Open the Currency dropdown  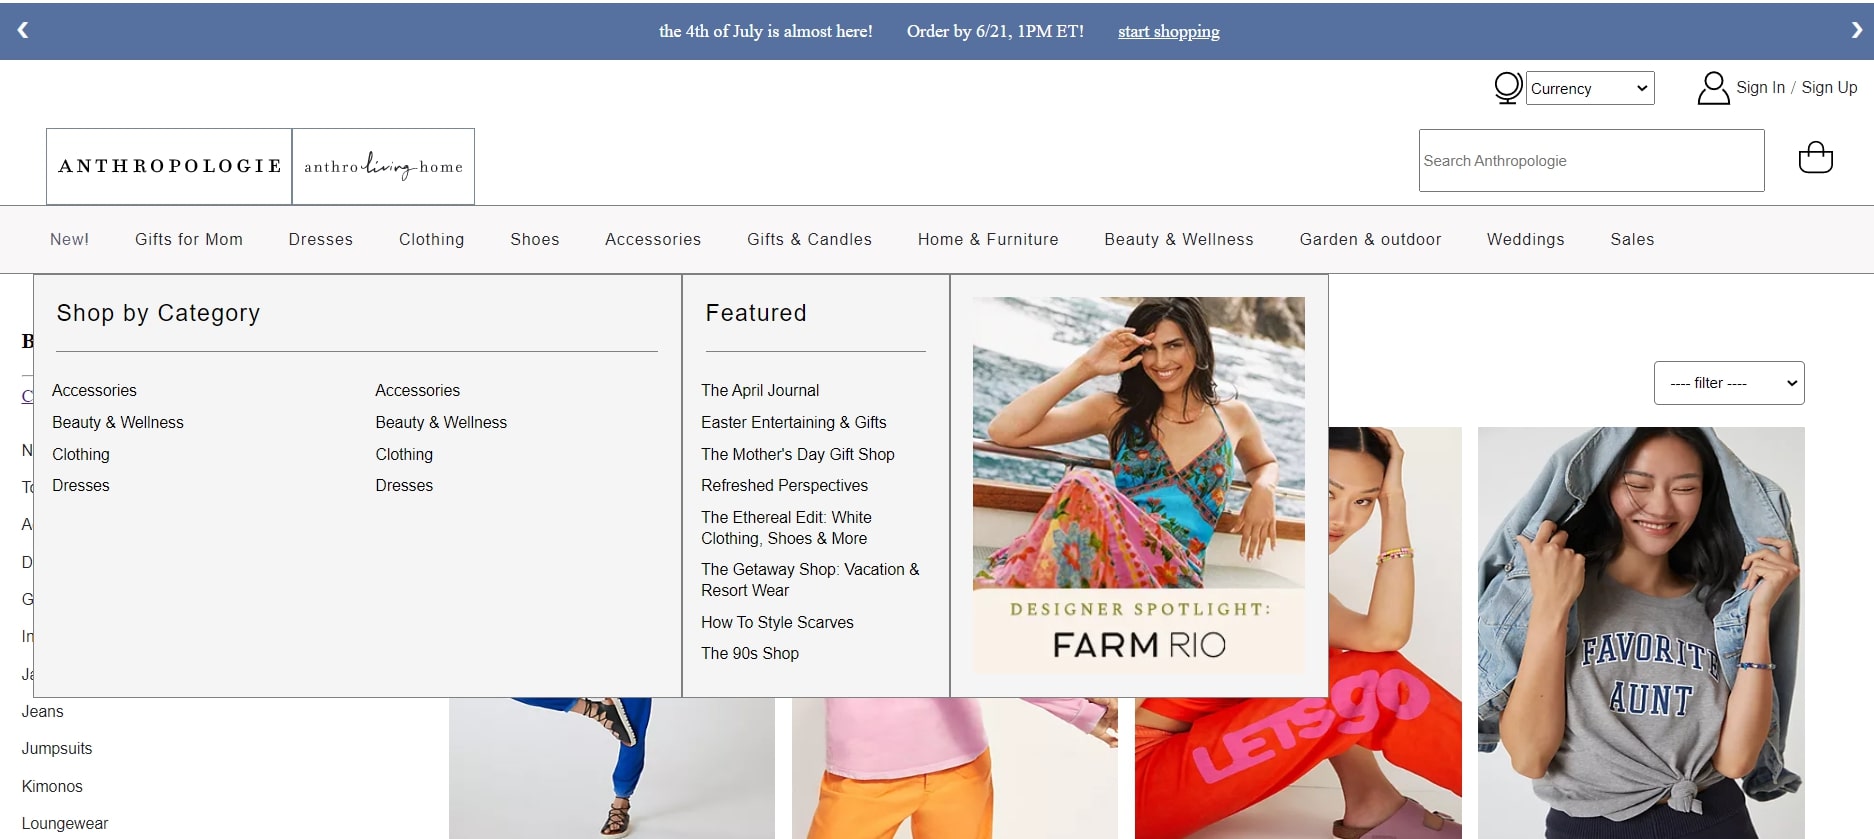(1590, 88)
